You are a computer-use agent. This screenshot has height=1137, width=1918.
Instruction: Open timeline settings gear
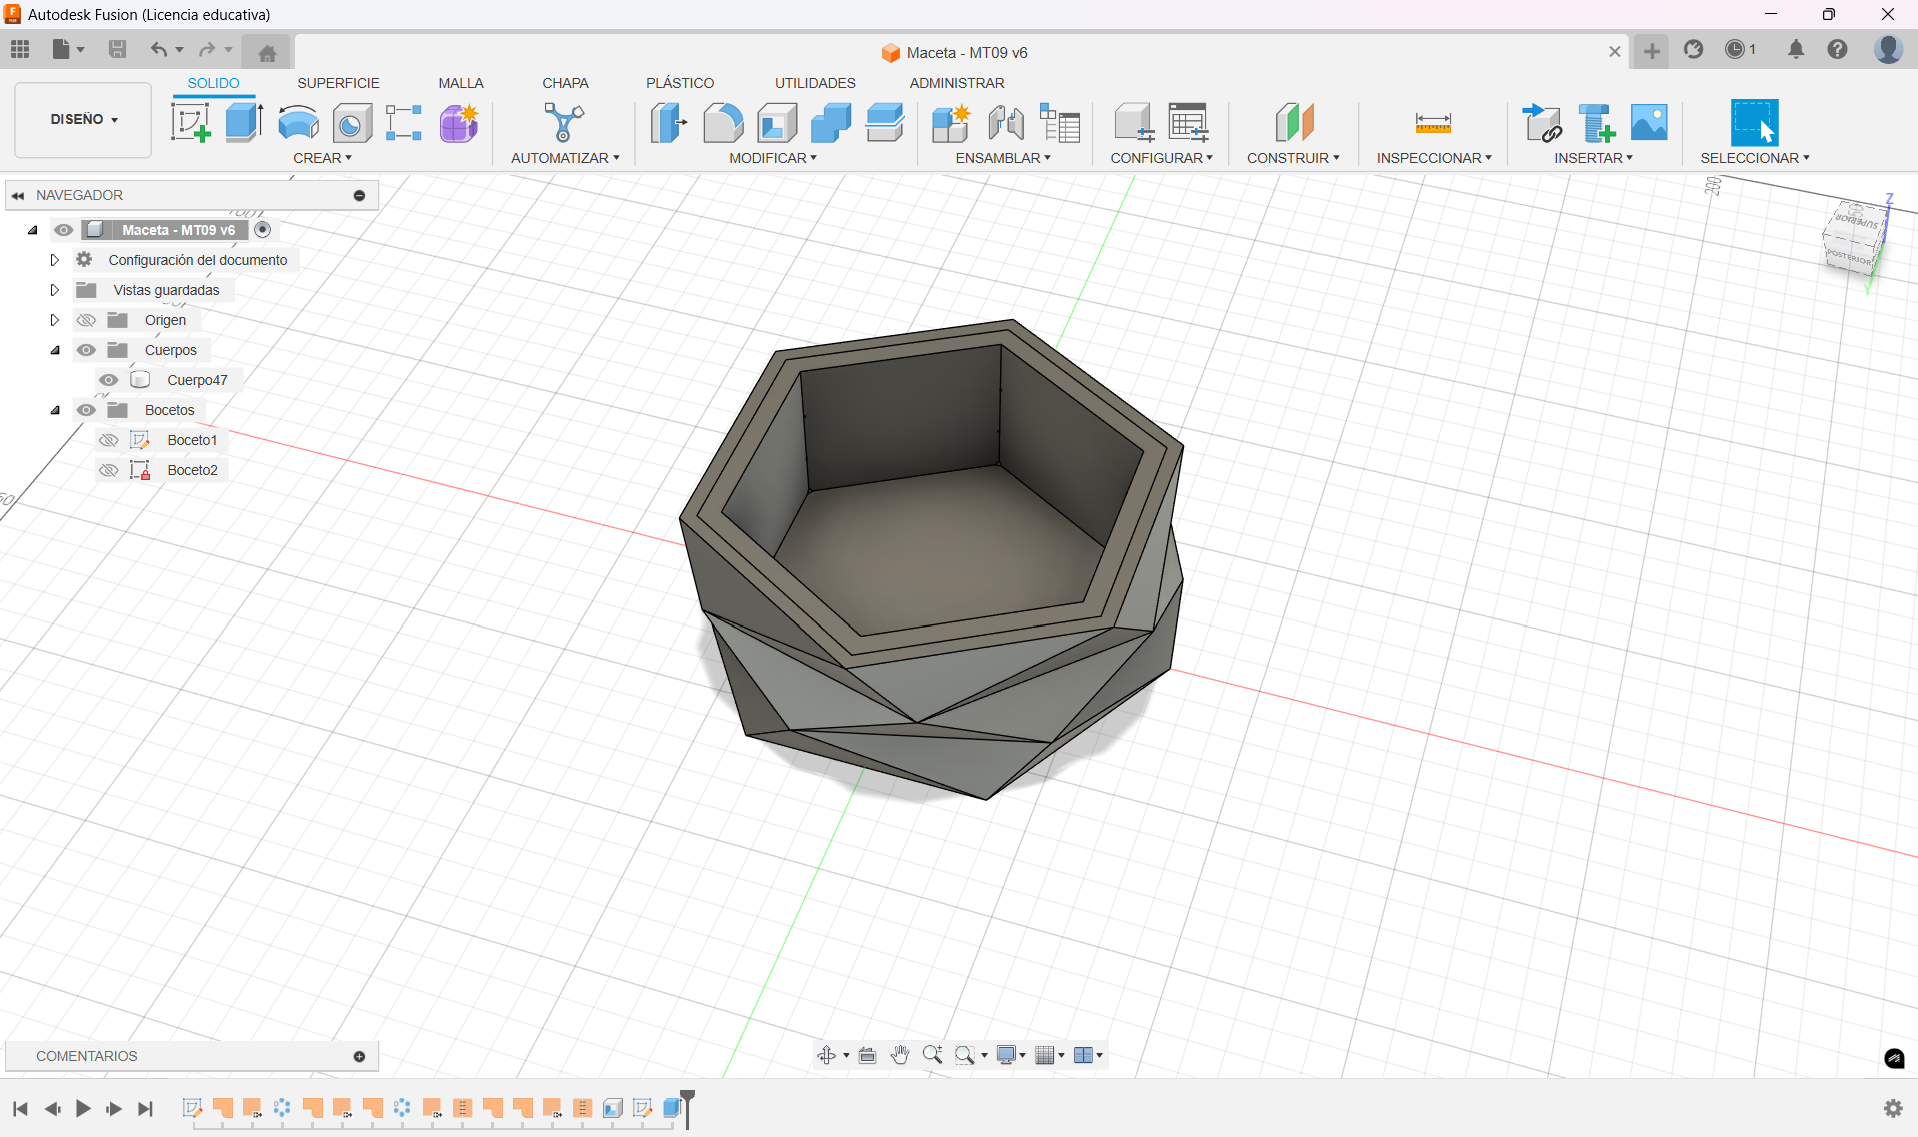coord(1893,1108)
